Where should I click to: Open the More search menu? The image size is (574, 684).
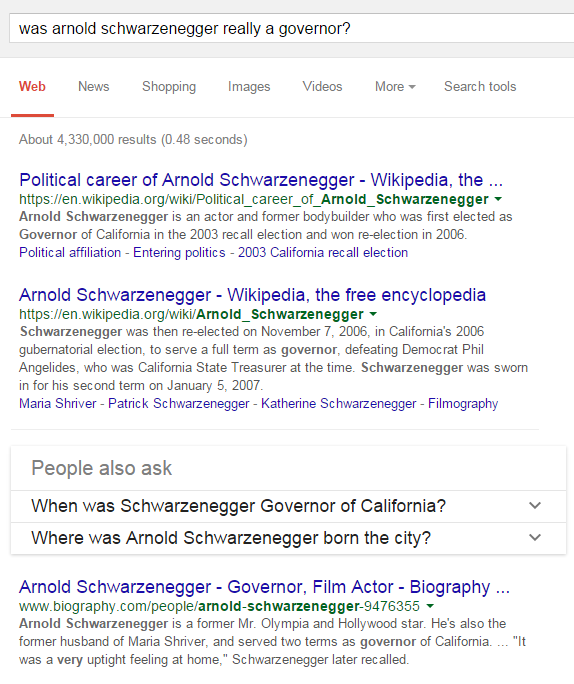point(395,86)
